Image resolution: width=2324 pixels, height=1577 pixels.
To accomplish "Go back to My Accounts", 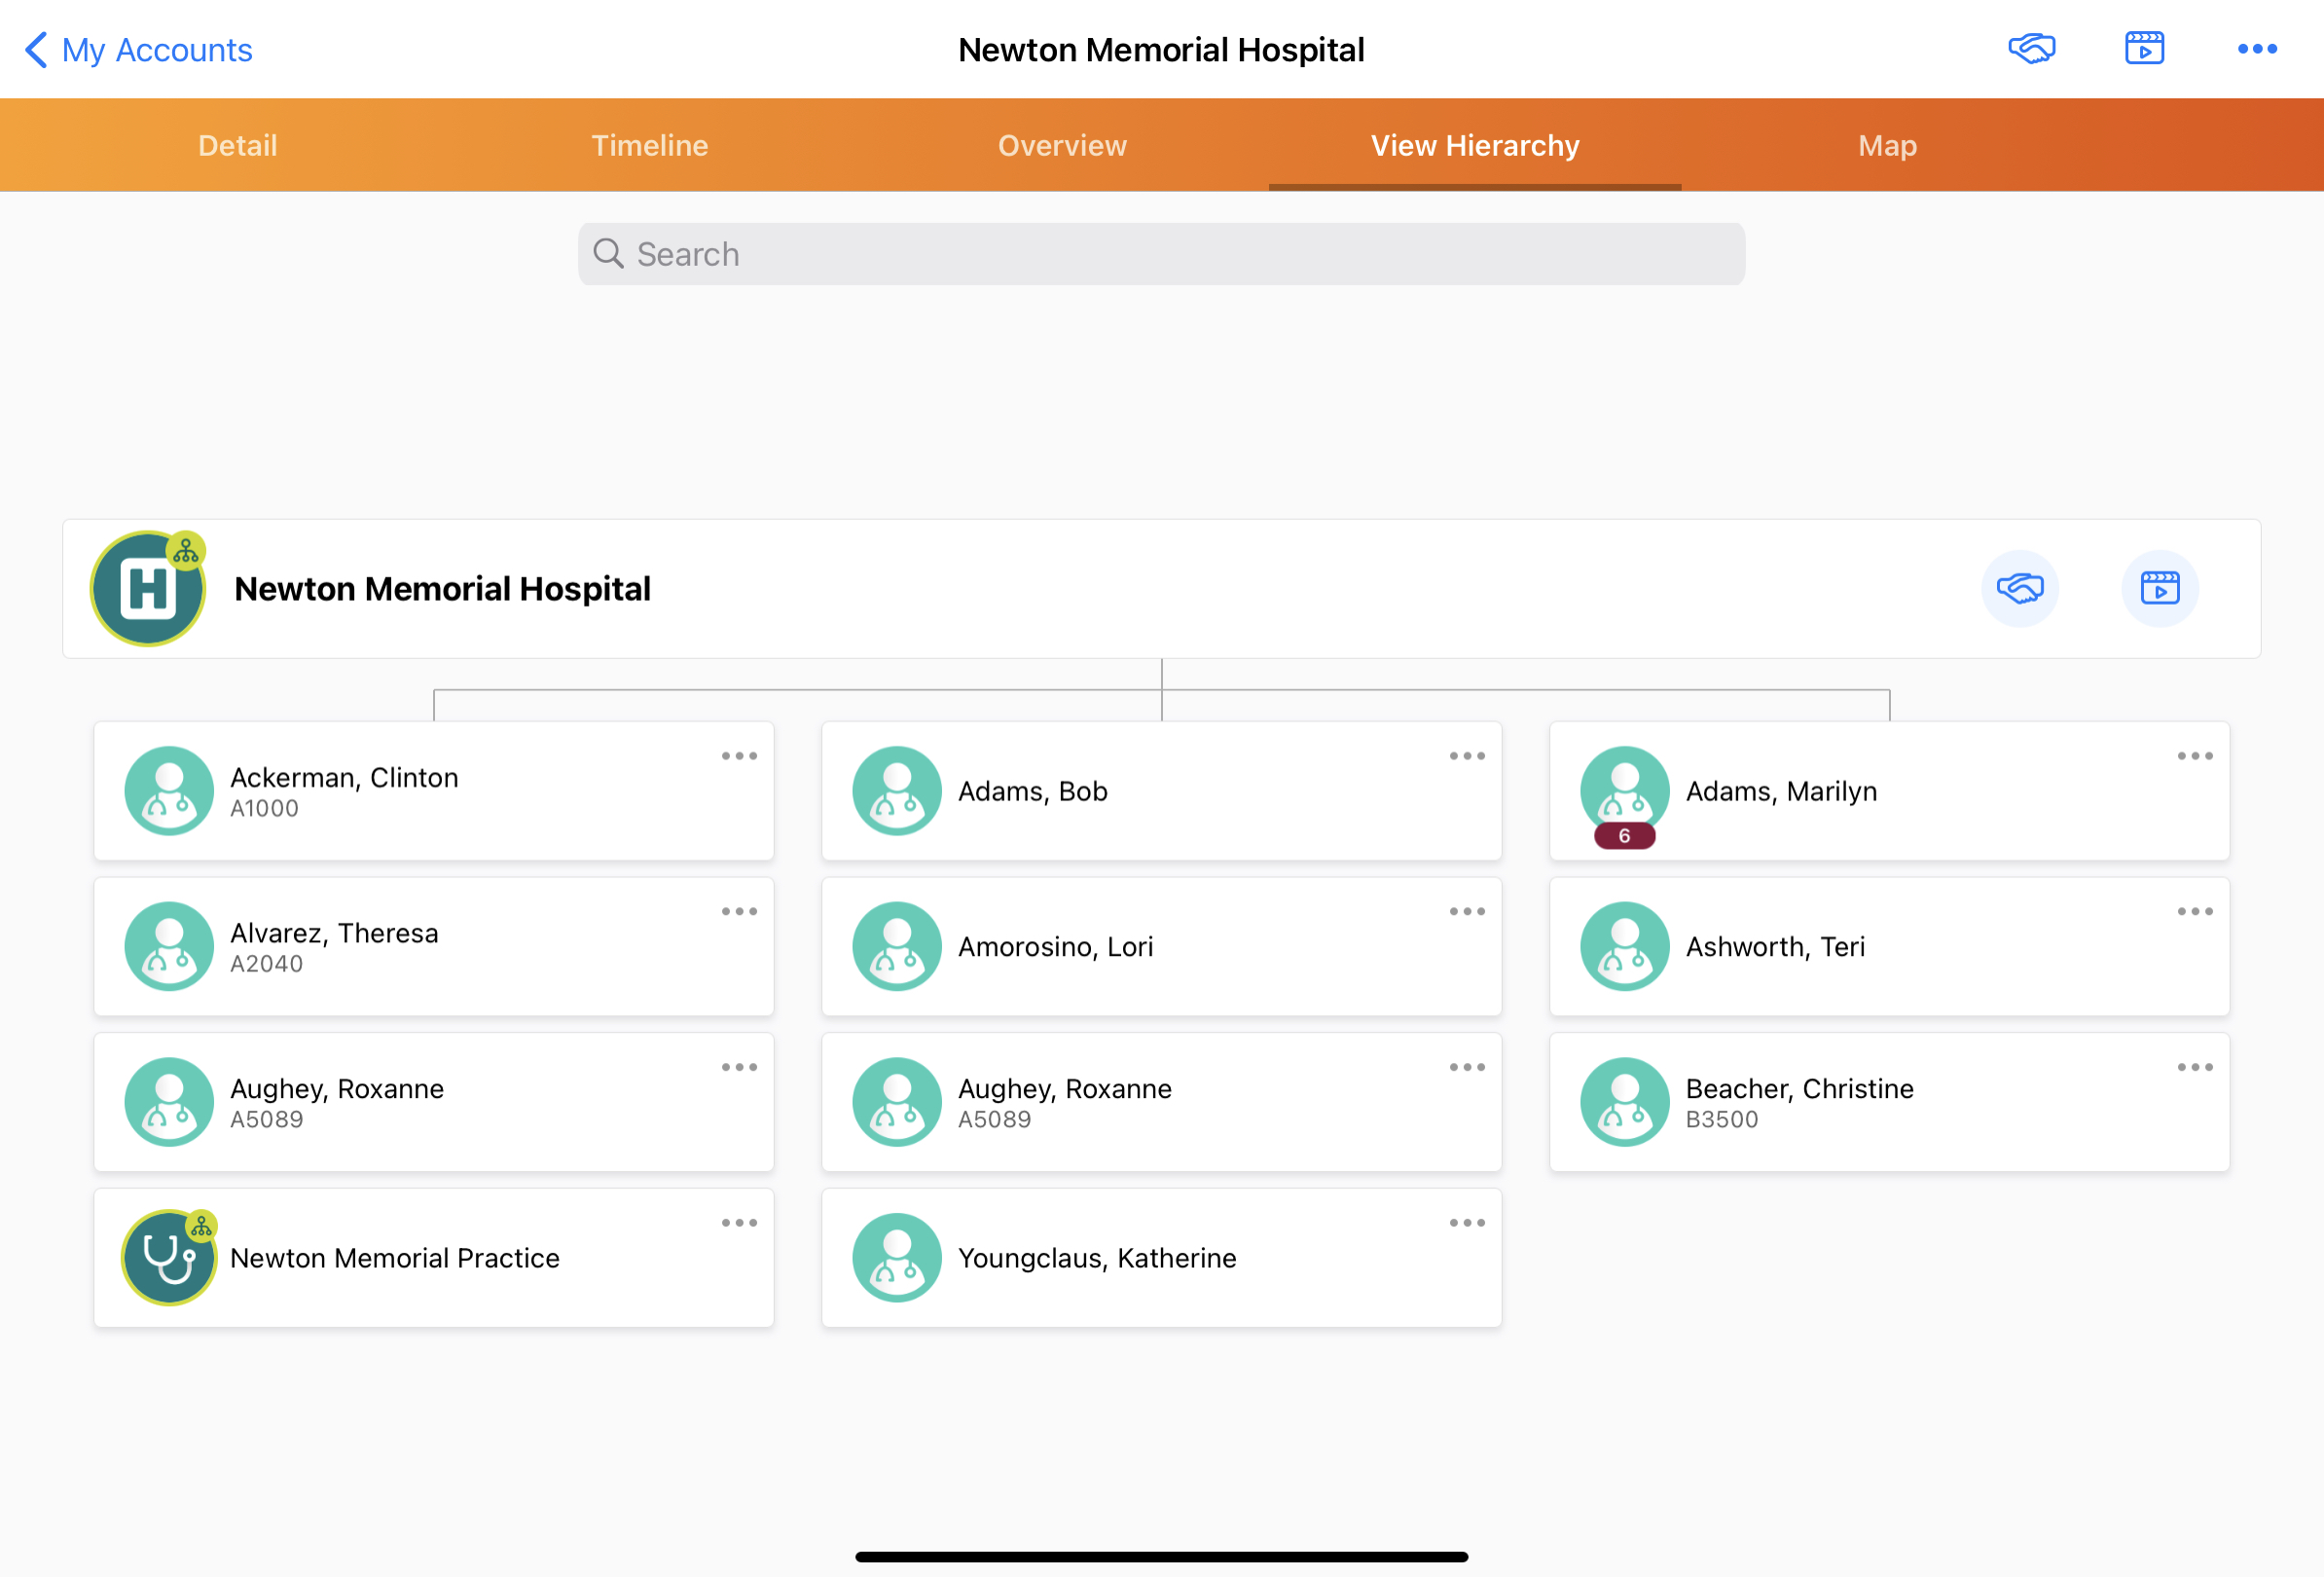I will point(138,49).
